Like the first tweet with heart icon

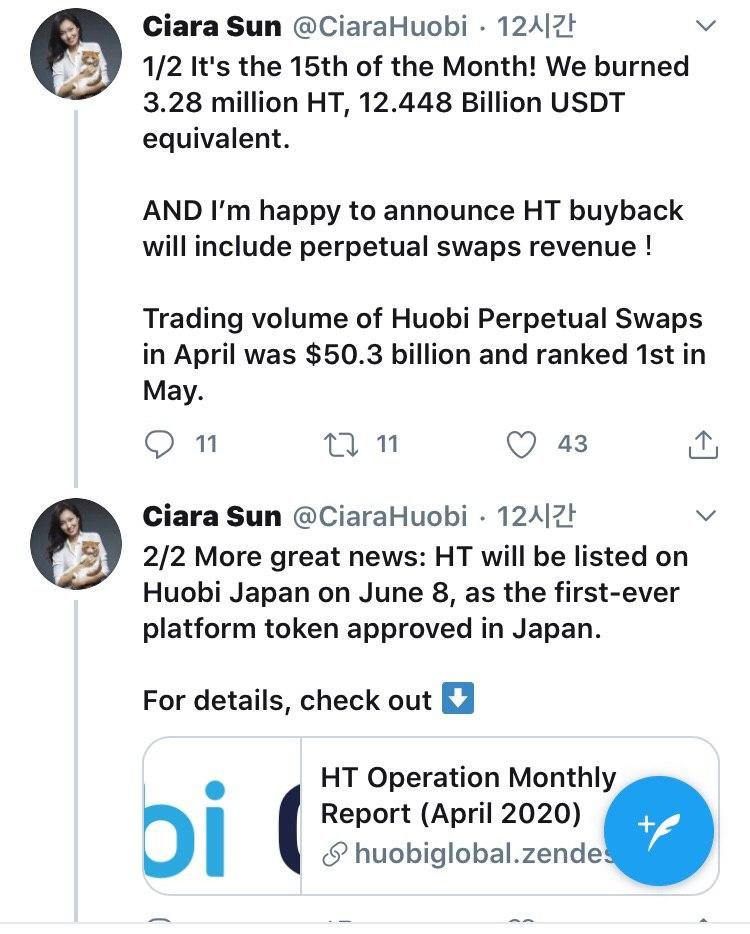click(x=521, y=444)
